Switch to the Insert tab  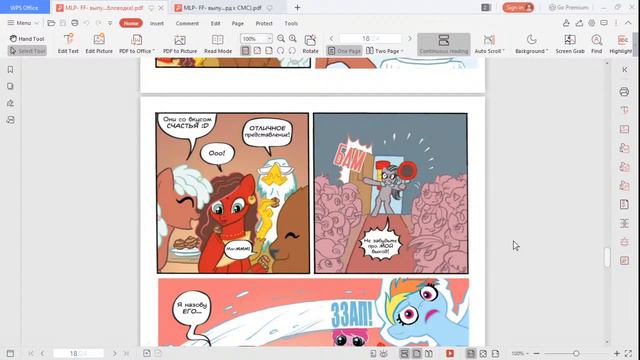click(x=157, y=23)
